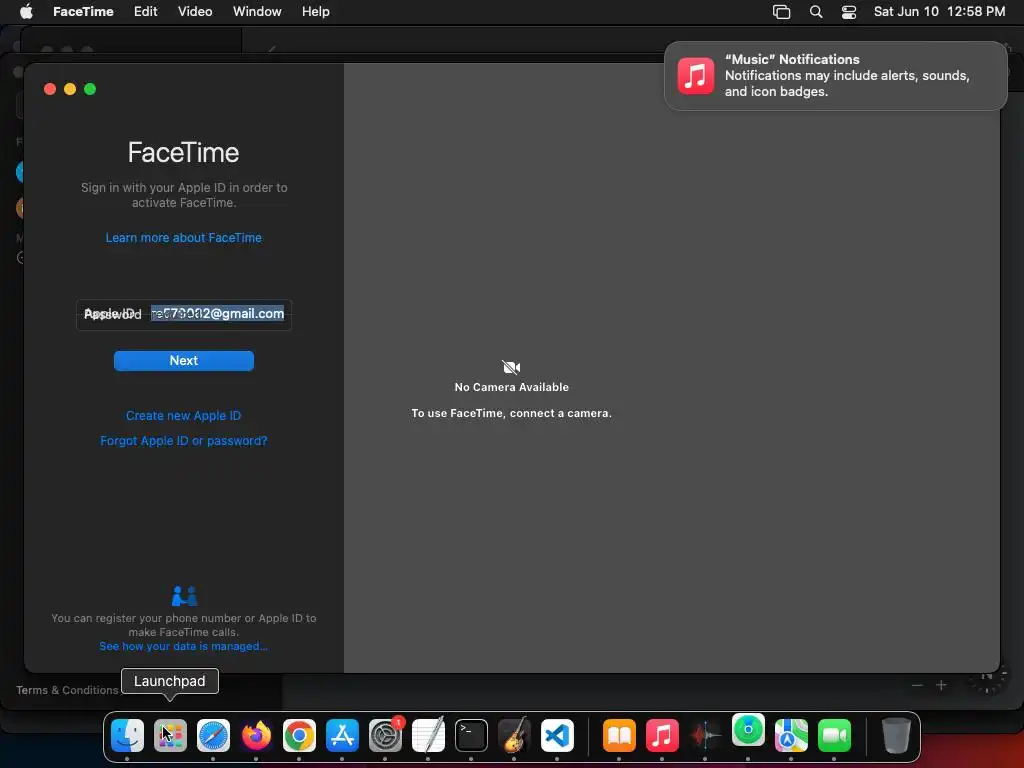Open TextEdit from the dock

pos(428,735)
